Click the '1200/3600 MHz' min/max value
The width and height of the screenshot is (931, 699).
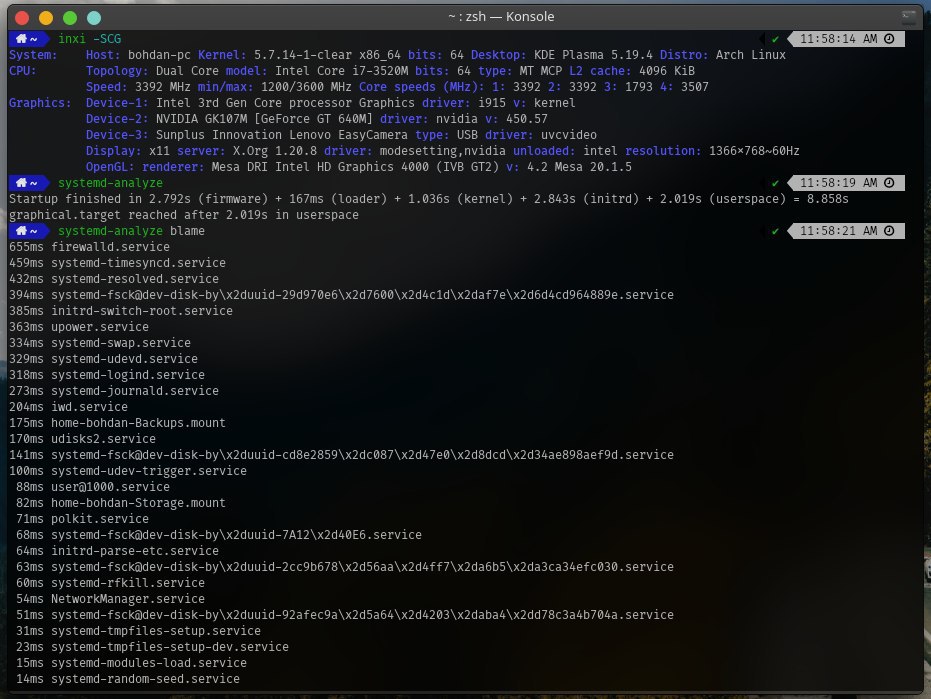(x=306, y=87)
